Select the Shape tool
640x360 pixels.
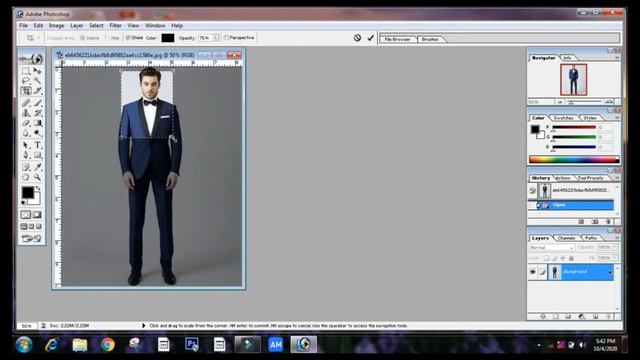point(38,155)
